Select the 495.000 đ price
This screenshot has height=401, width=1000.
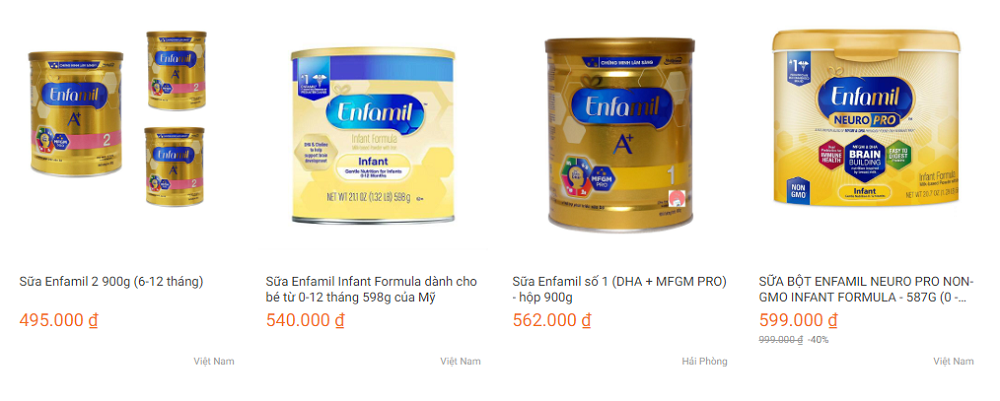tap(59, 320)
